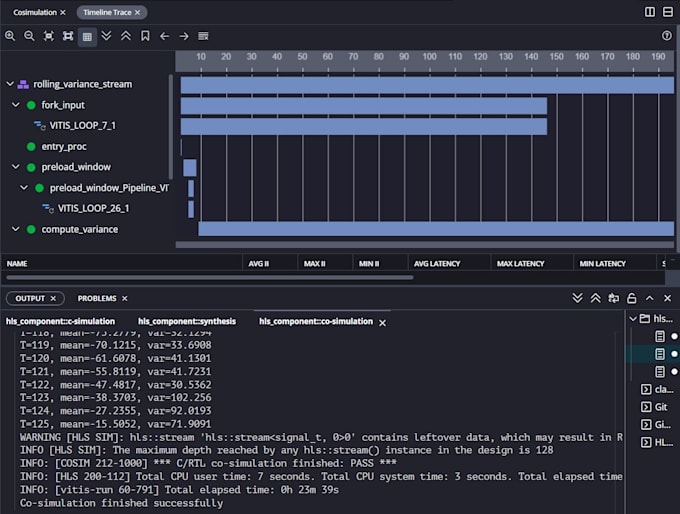Image resolution: width=680 pixels, height=514 pixels.
Task: Close the co-simulation output tab
Action: pyautogui.click(x=382, y=323)
